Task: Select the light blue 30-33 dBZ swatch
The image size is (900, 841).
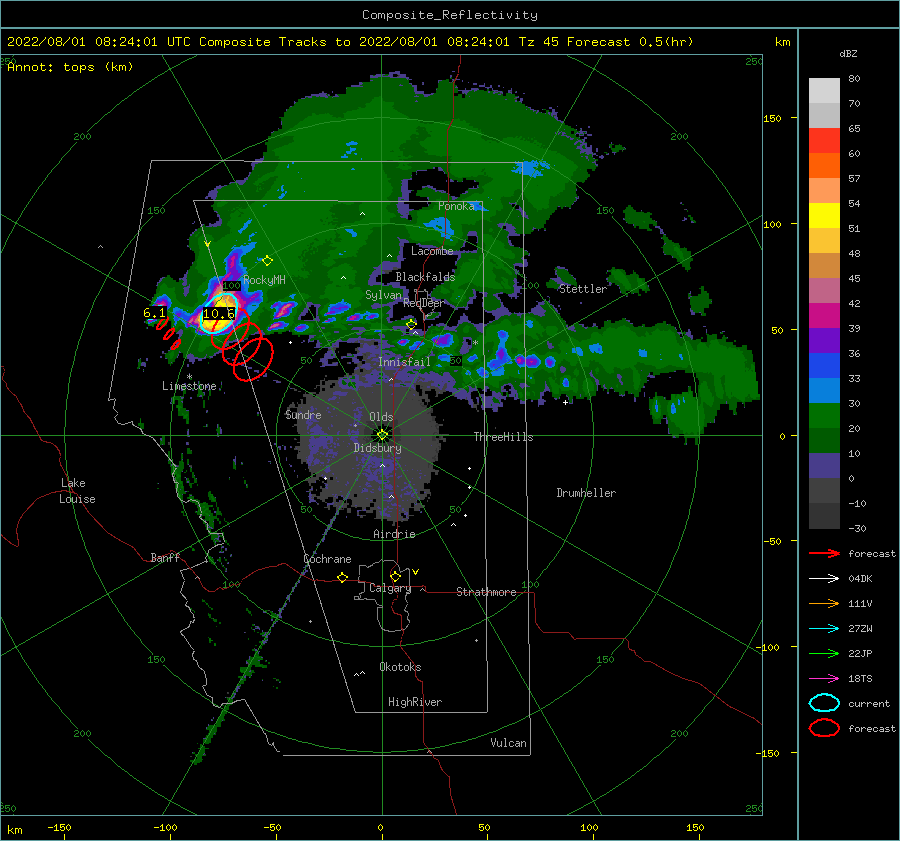Action: point(824,390)
